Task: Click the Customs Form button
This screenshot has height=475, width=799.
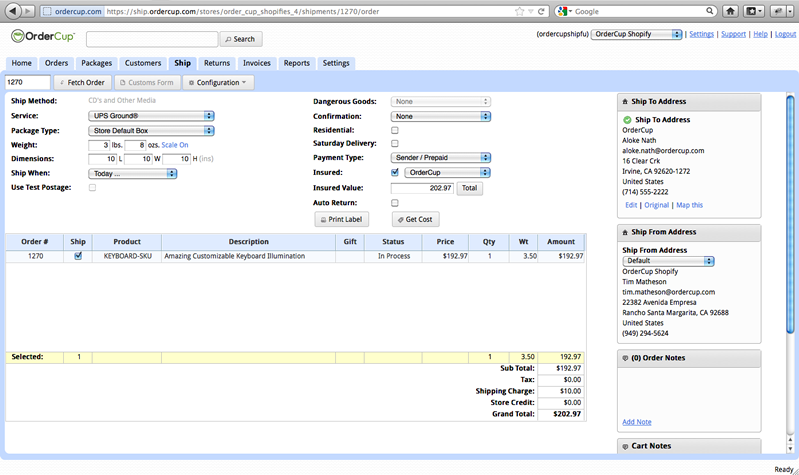Action: click(147, 83)
